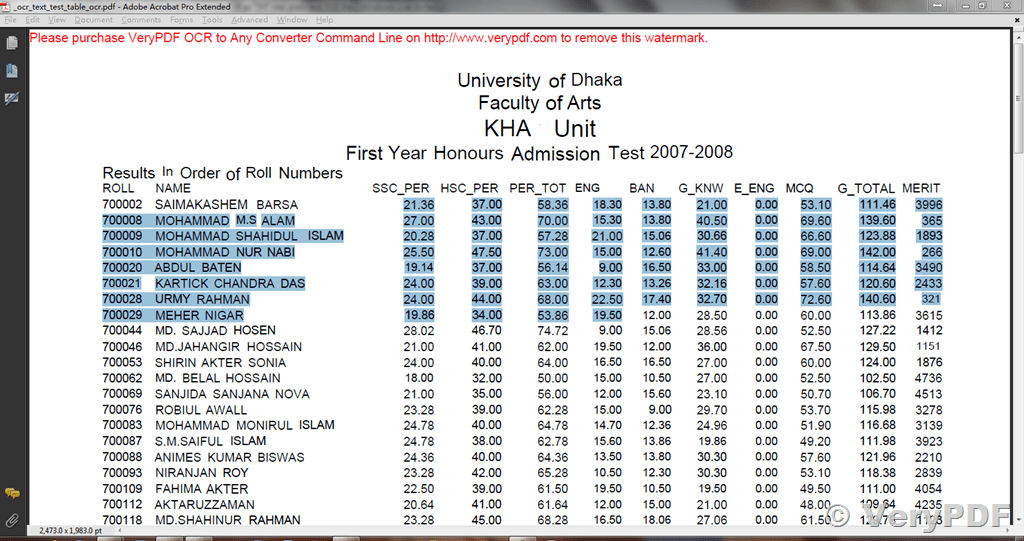The height and width of the screenshot is (541, 1024).
Task: Click the 'University of Dhaka' heading
Action: coord(539,80)
